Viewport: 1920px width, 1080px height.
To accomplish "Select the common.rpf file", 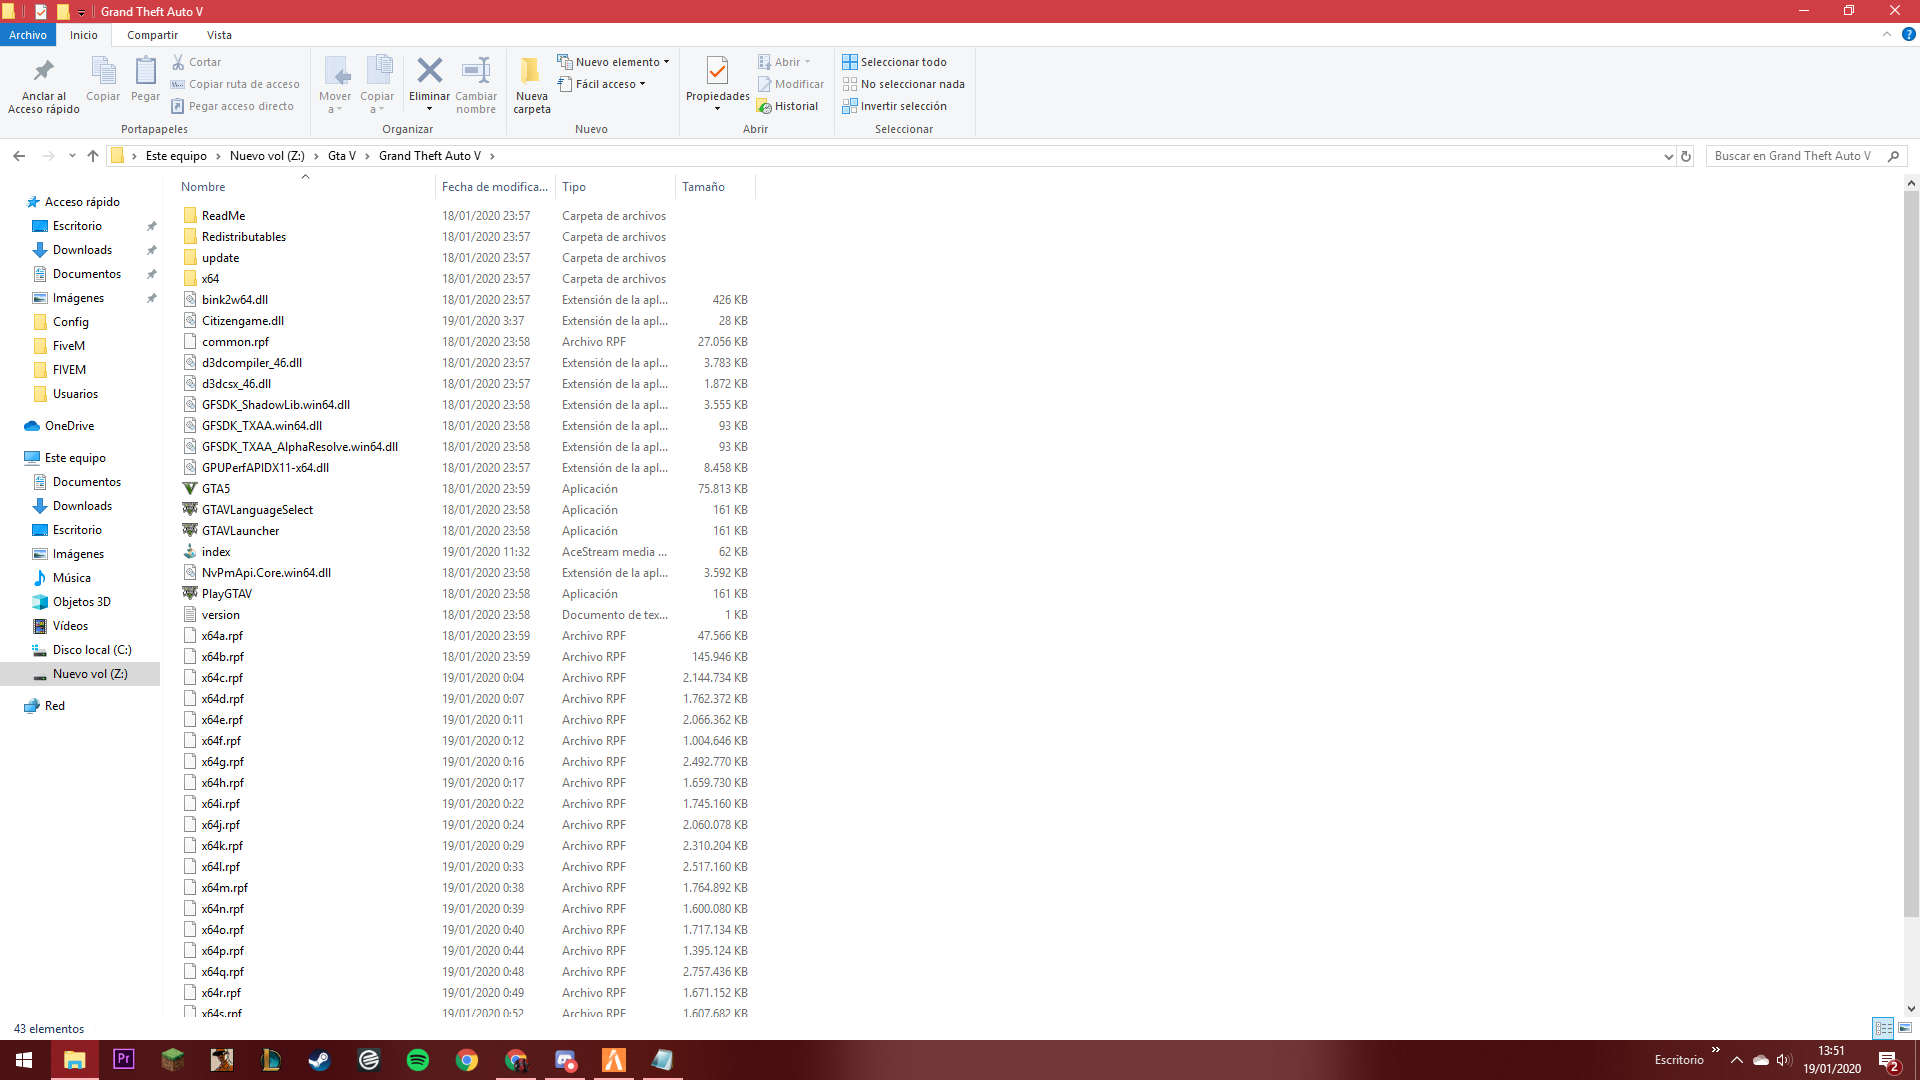I will (x=235, y=342).
